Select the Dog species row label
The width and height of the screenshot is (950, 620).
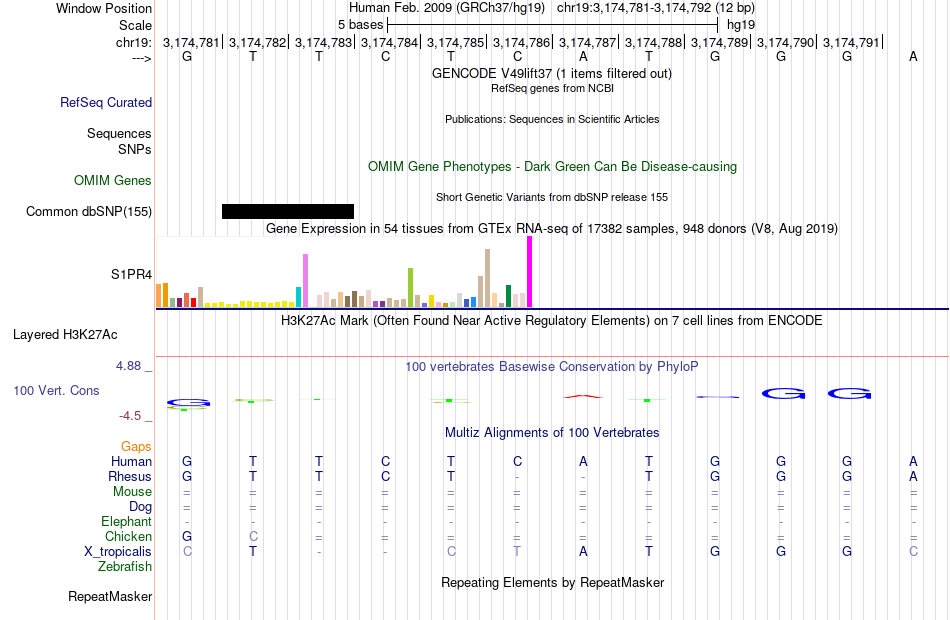point(141,507)
